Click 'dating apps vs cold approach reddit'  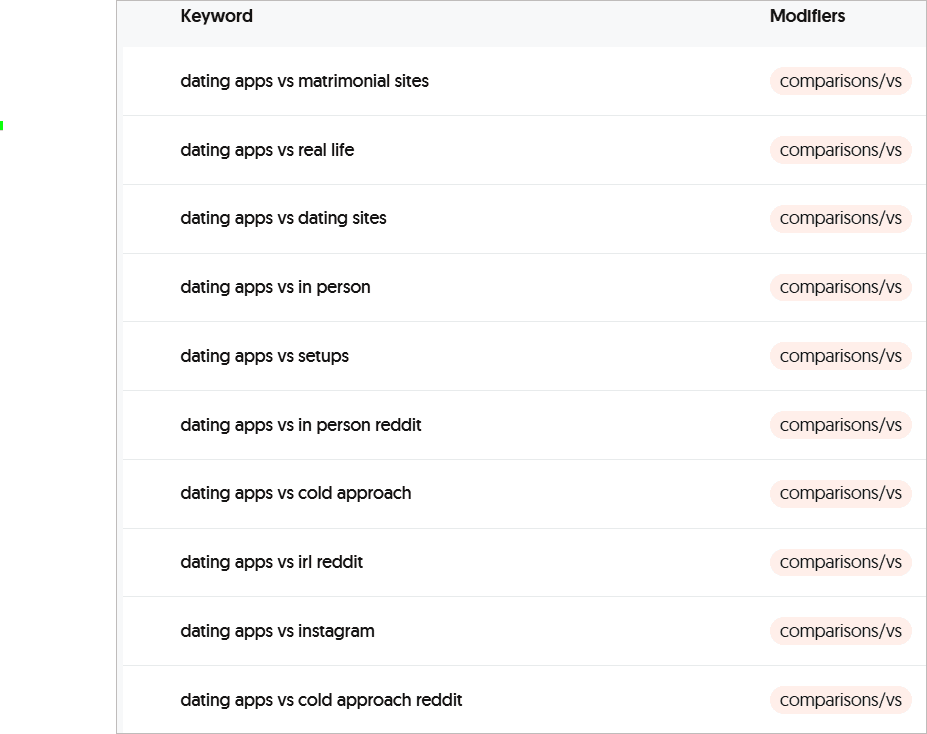point(321,700)
